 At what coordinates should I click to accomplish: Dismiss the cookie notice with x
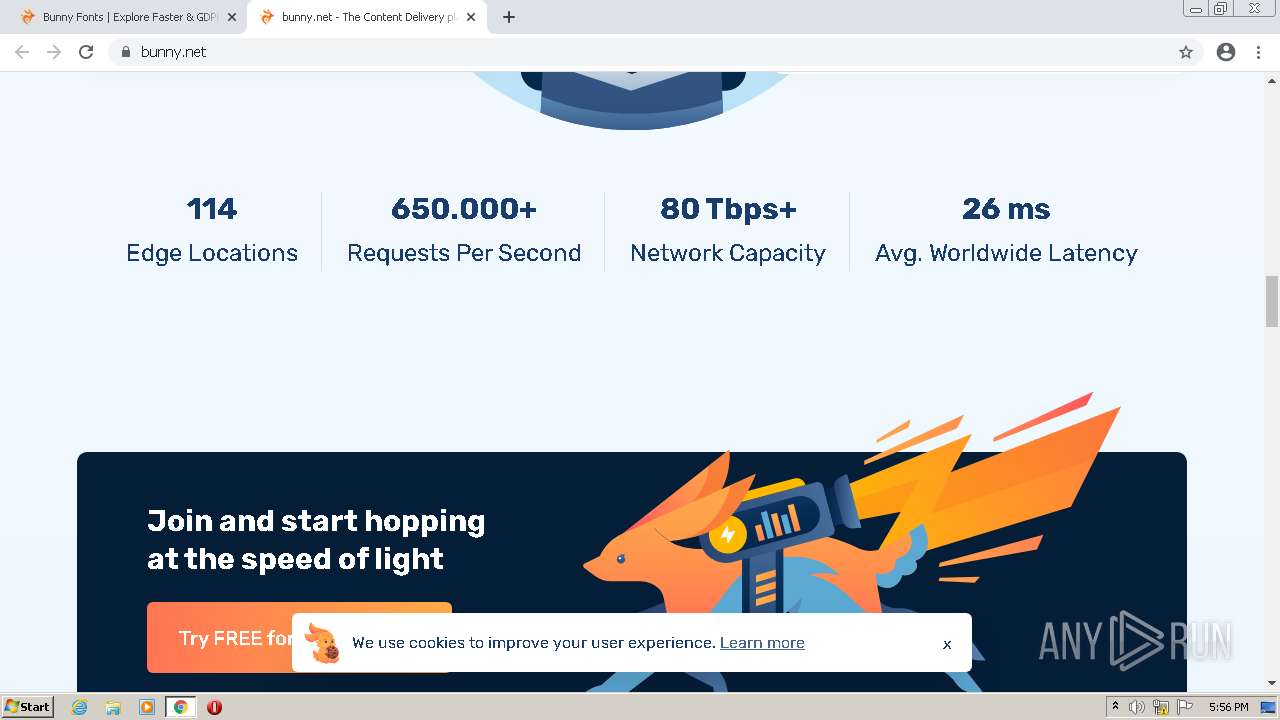tap(947, 644)
